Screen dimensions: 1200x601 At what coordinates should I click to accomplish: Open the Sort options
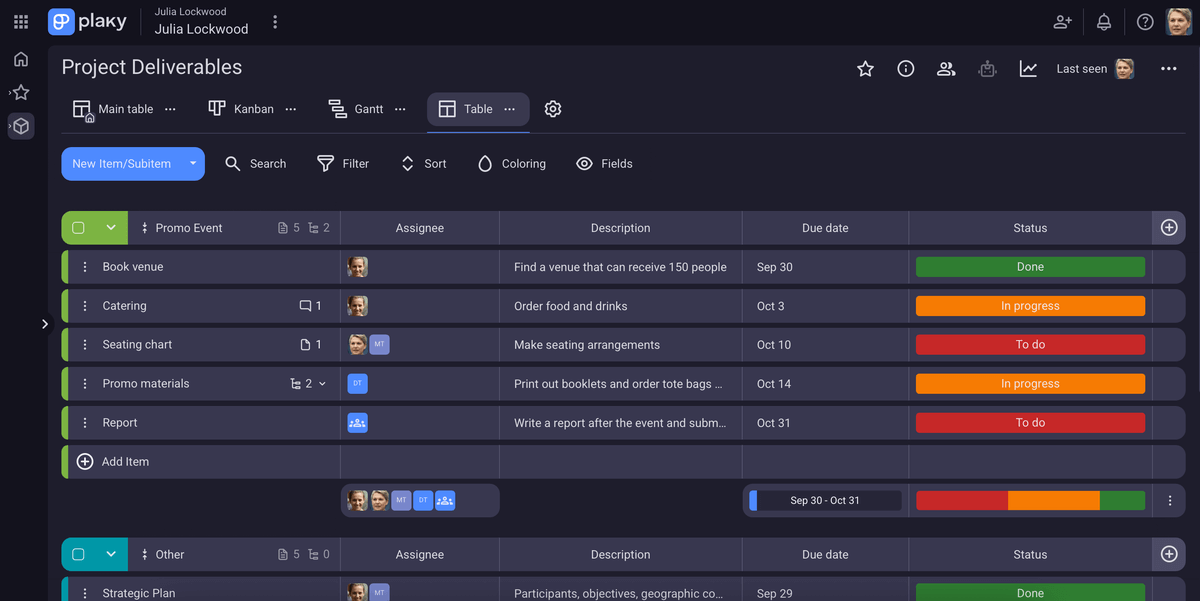point(422,163)
